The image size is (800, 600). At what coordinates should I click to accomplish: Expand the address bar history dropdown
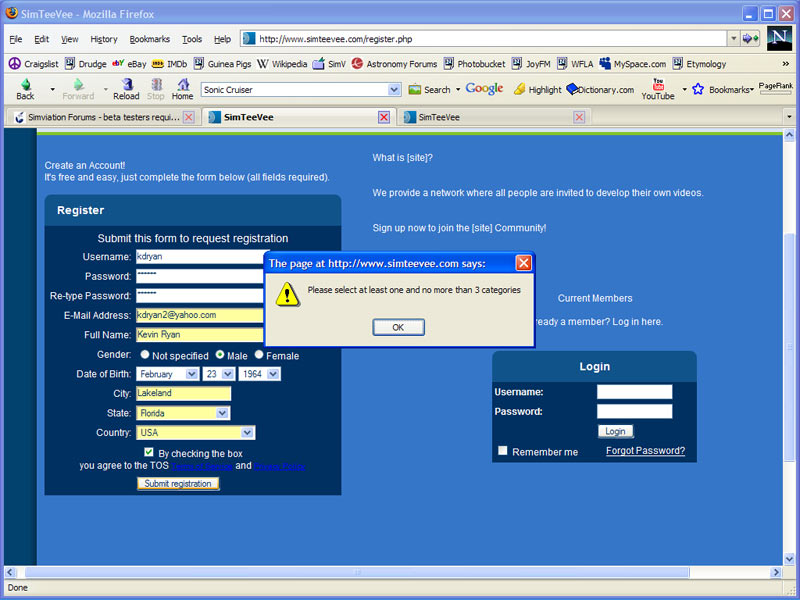click(734, 38)
